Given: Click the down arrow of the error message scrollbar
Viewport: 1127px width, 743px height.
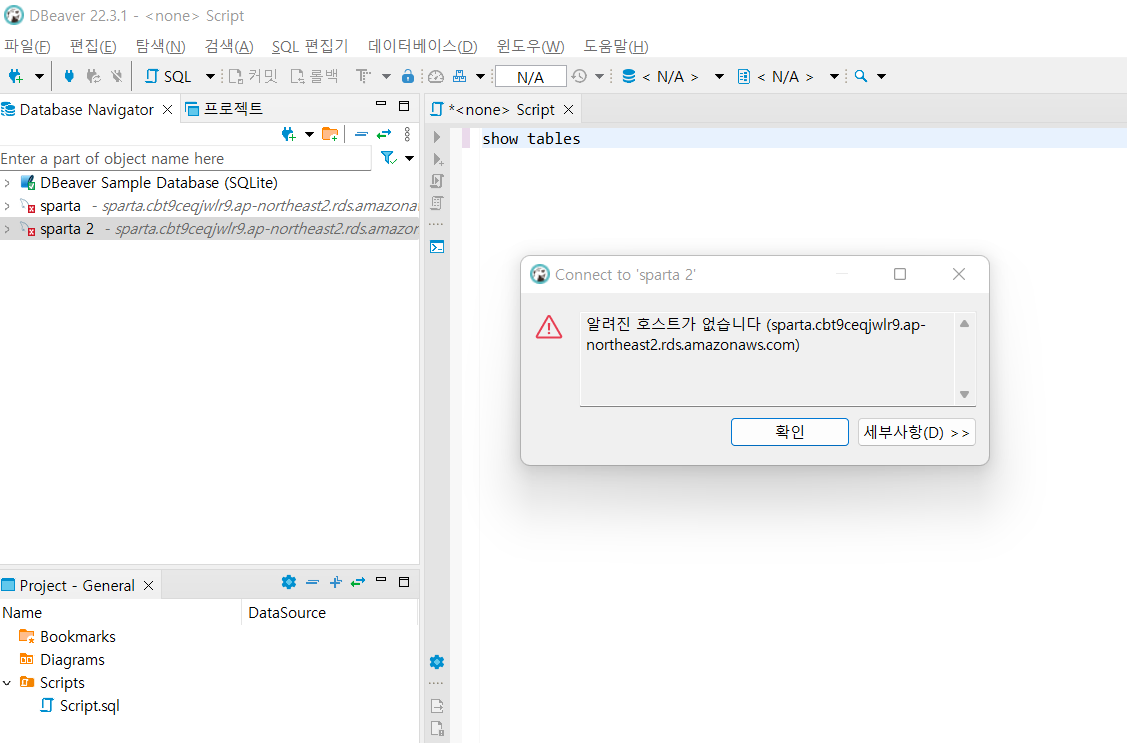Looking at the screenshot, I should tap(965, 394).
